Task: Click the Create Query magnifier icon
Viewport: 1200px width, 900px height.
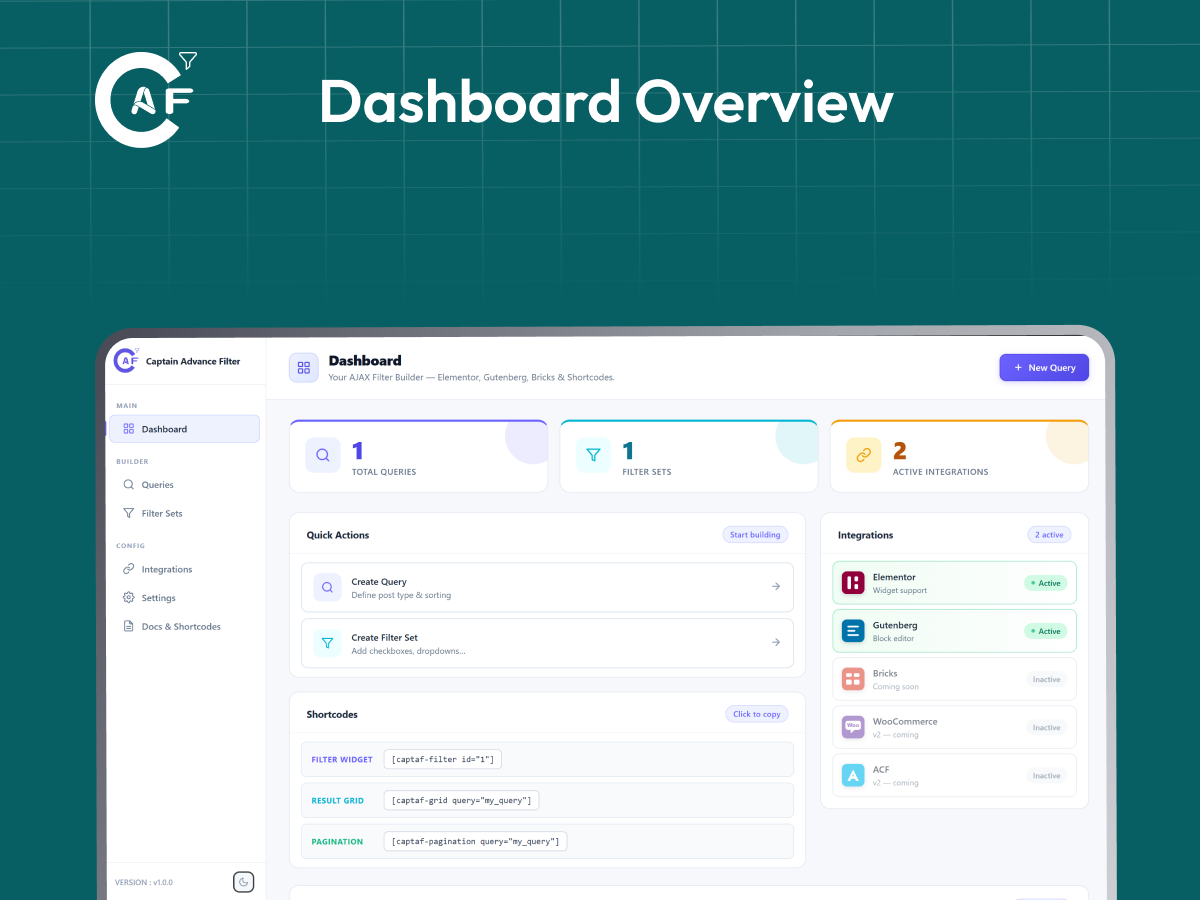Action: [x=327, y=587]
